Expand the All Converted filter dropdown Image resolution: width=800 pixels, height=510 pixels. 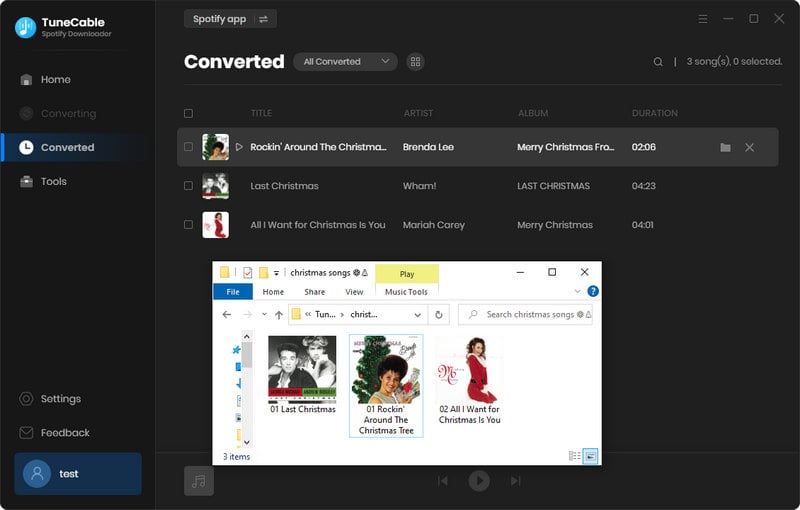345,62
